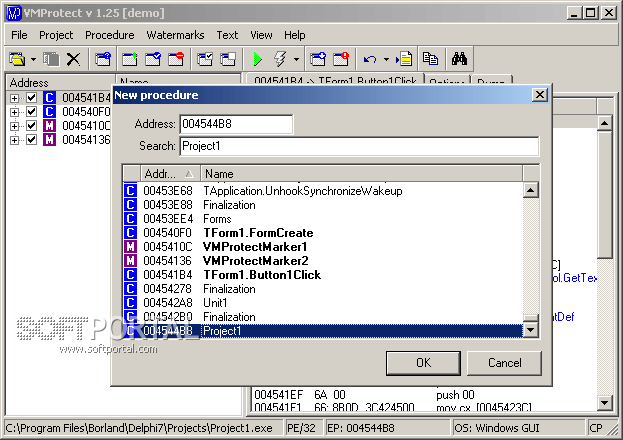Open the Text menu
Screen dimensions: 623x440
coord(227,35)
